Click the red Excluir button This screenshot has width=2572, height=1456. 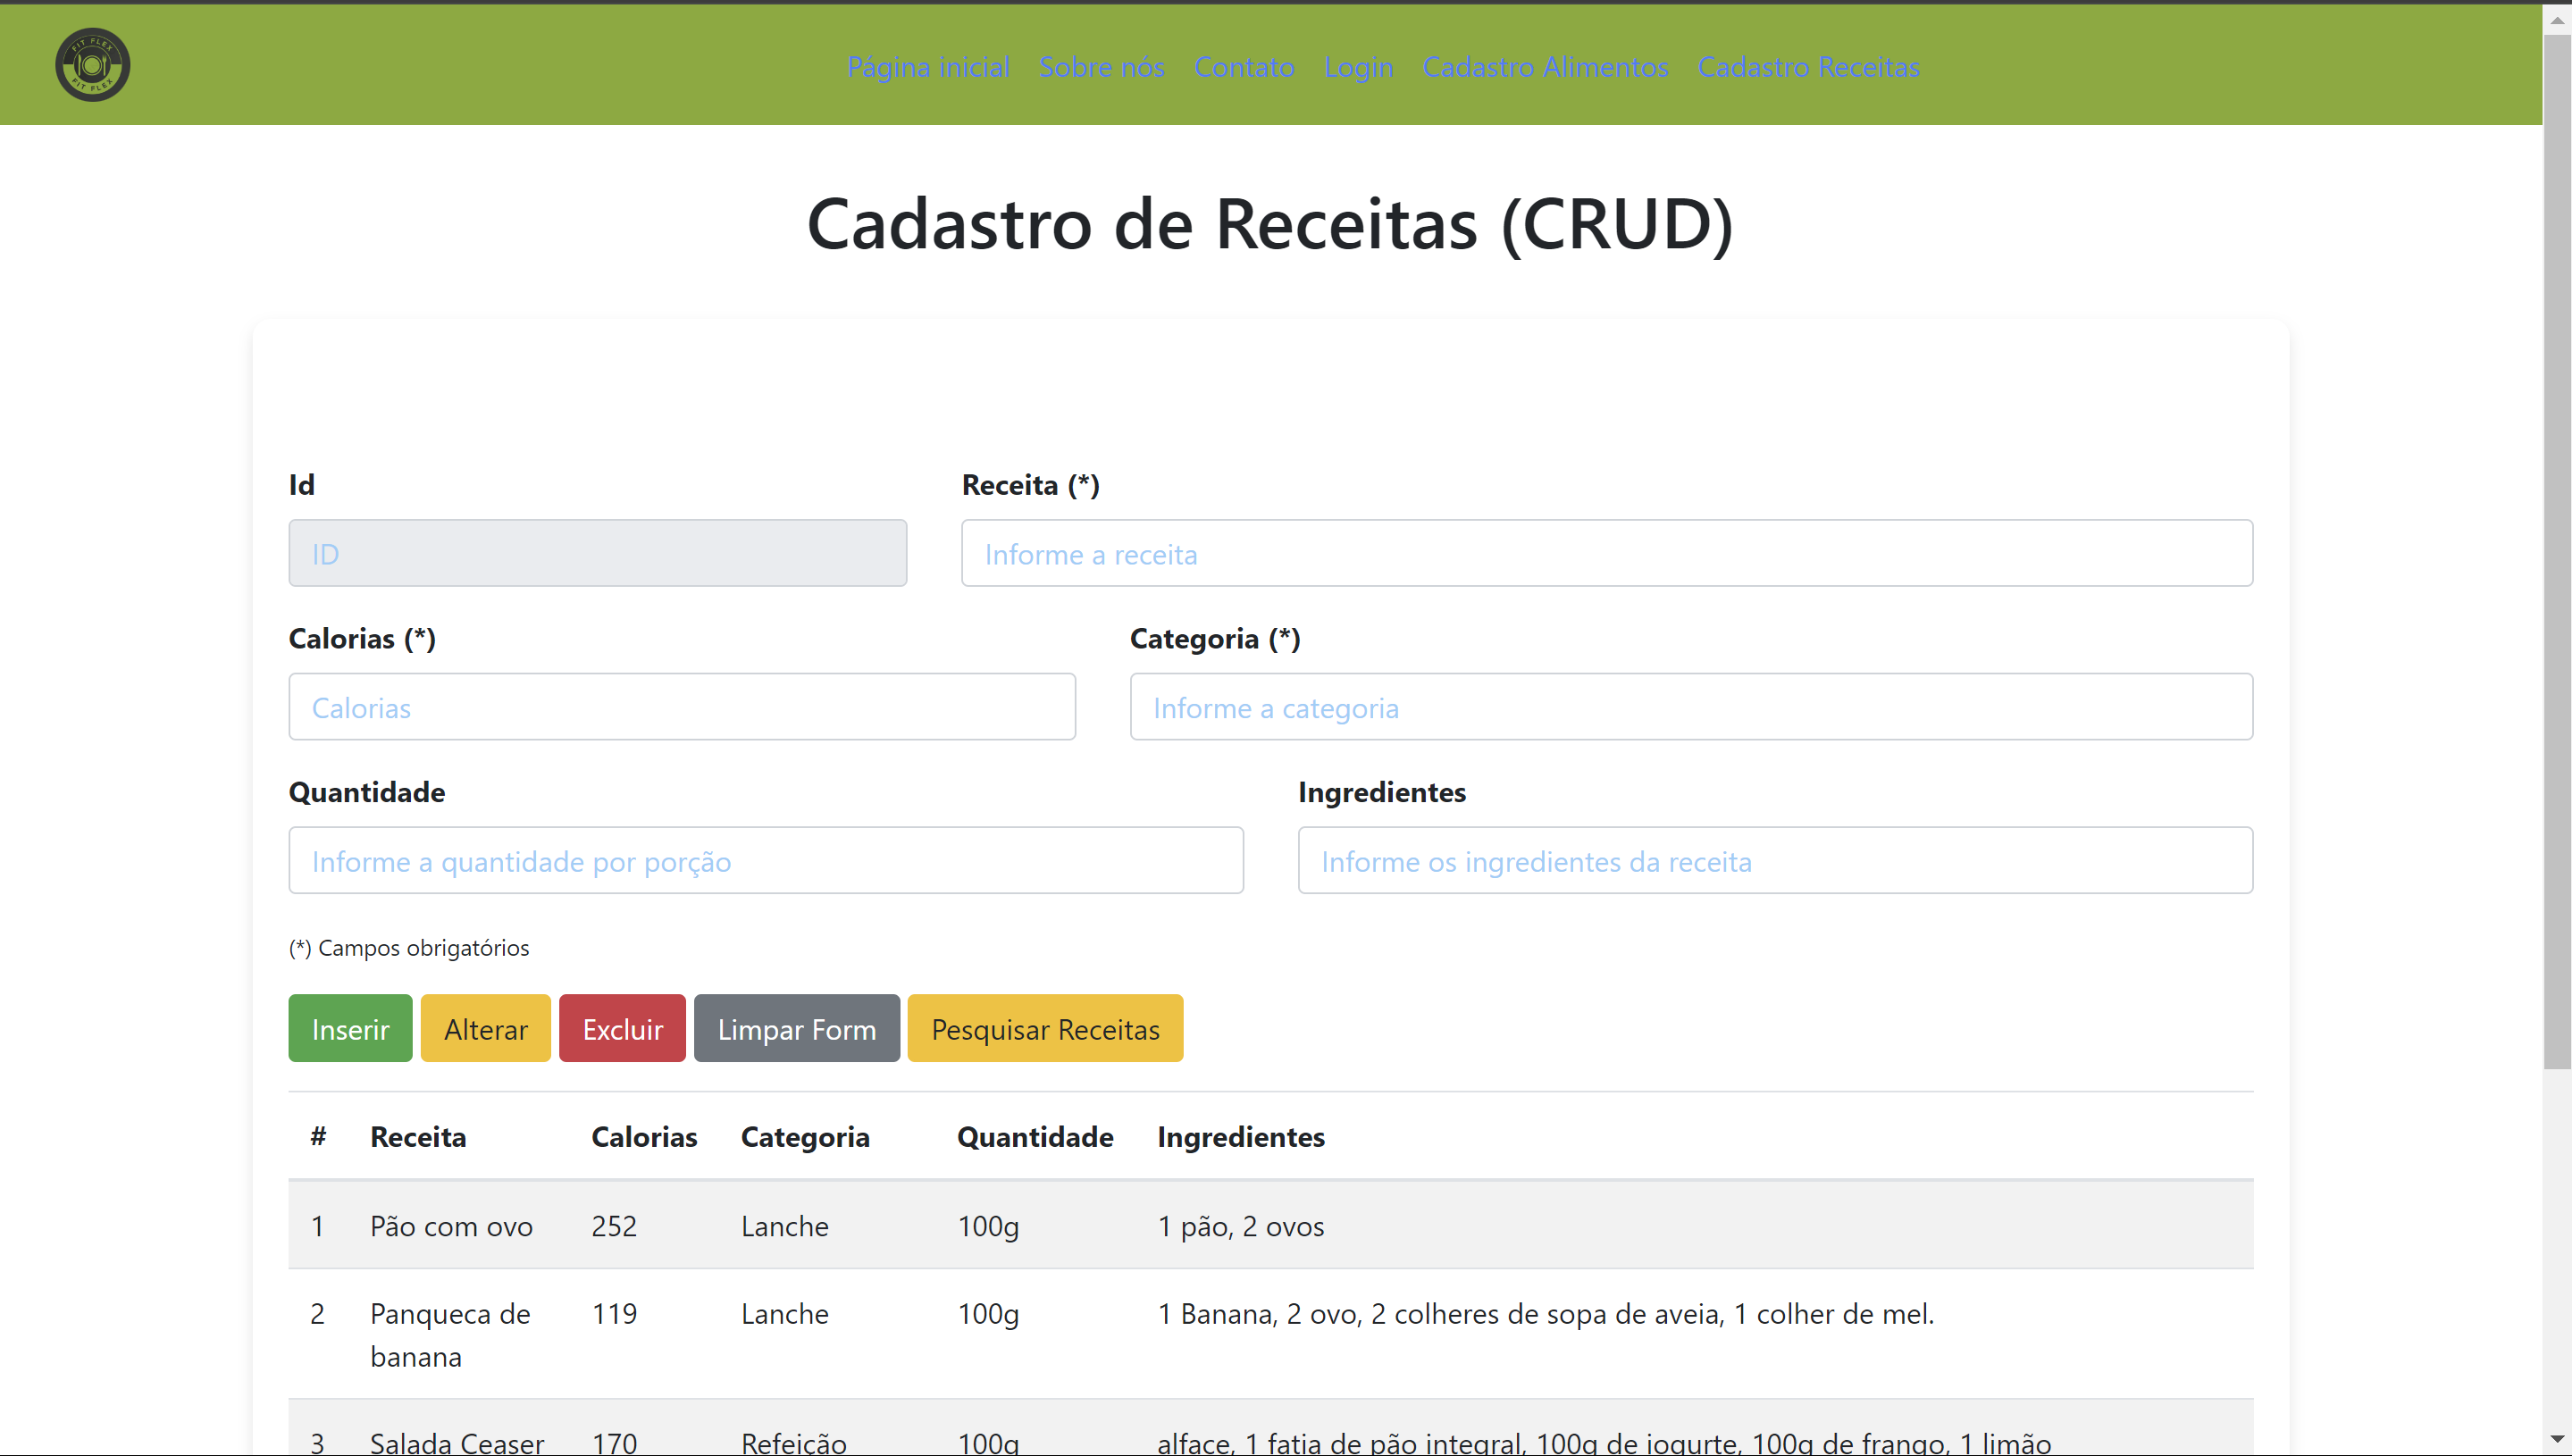(x=621, y=1028)
